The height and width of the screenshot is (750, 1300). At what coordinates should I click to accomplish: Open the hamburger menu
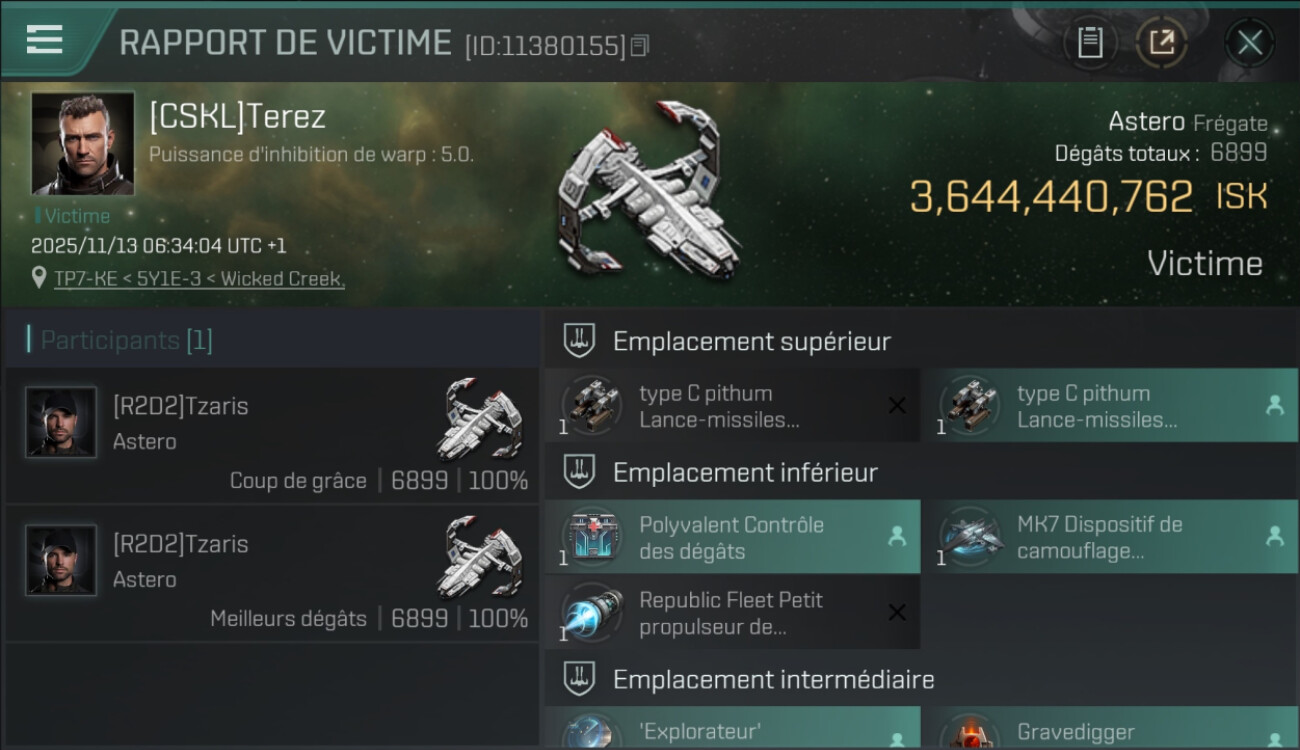pos(44,39)
